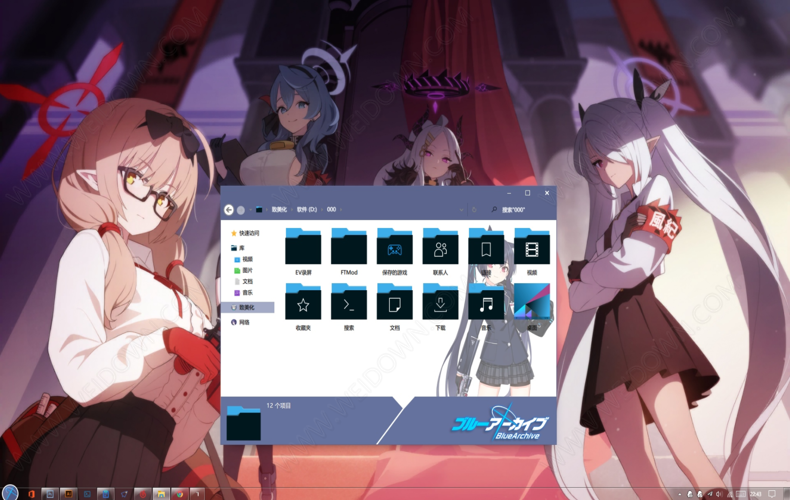Open Adobe Illustrator from taskbar

click(x=69, y=494)
